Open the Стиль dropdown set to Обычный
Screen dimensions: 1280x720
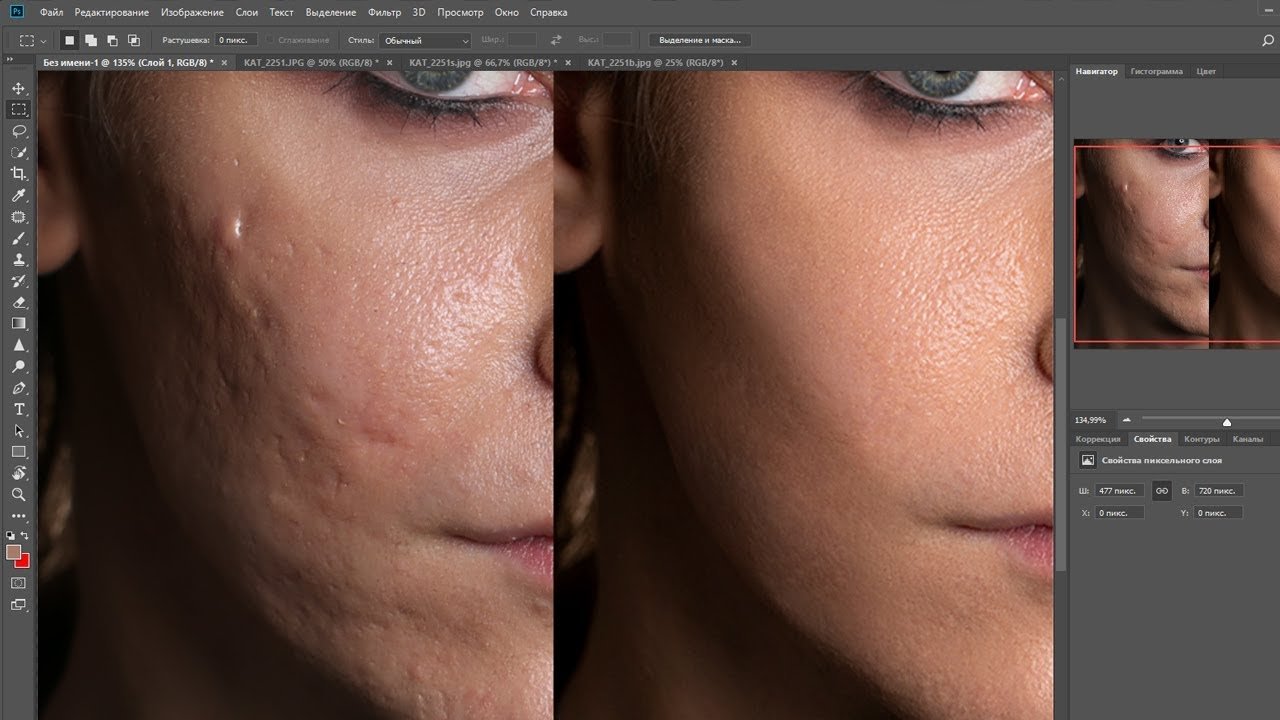click(424, 41)
